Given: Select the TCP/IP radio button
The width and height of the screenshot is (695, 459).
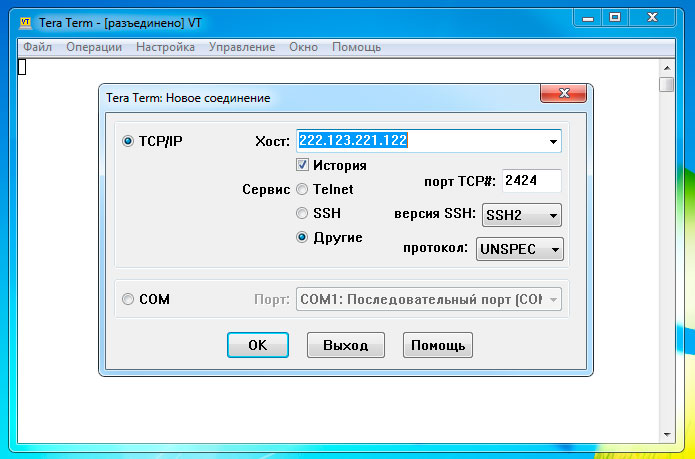Looking at the screenshot, I should pos(128,141).
